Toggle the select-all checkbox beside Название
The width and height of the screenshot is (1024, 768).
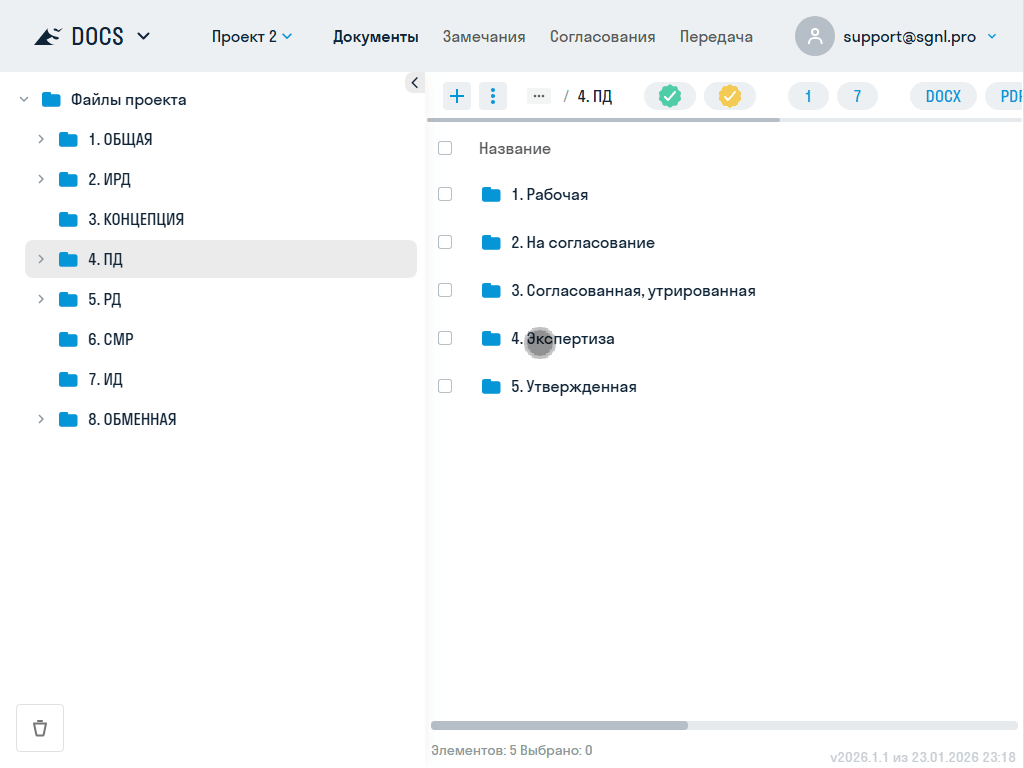point(445,148)
